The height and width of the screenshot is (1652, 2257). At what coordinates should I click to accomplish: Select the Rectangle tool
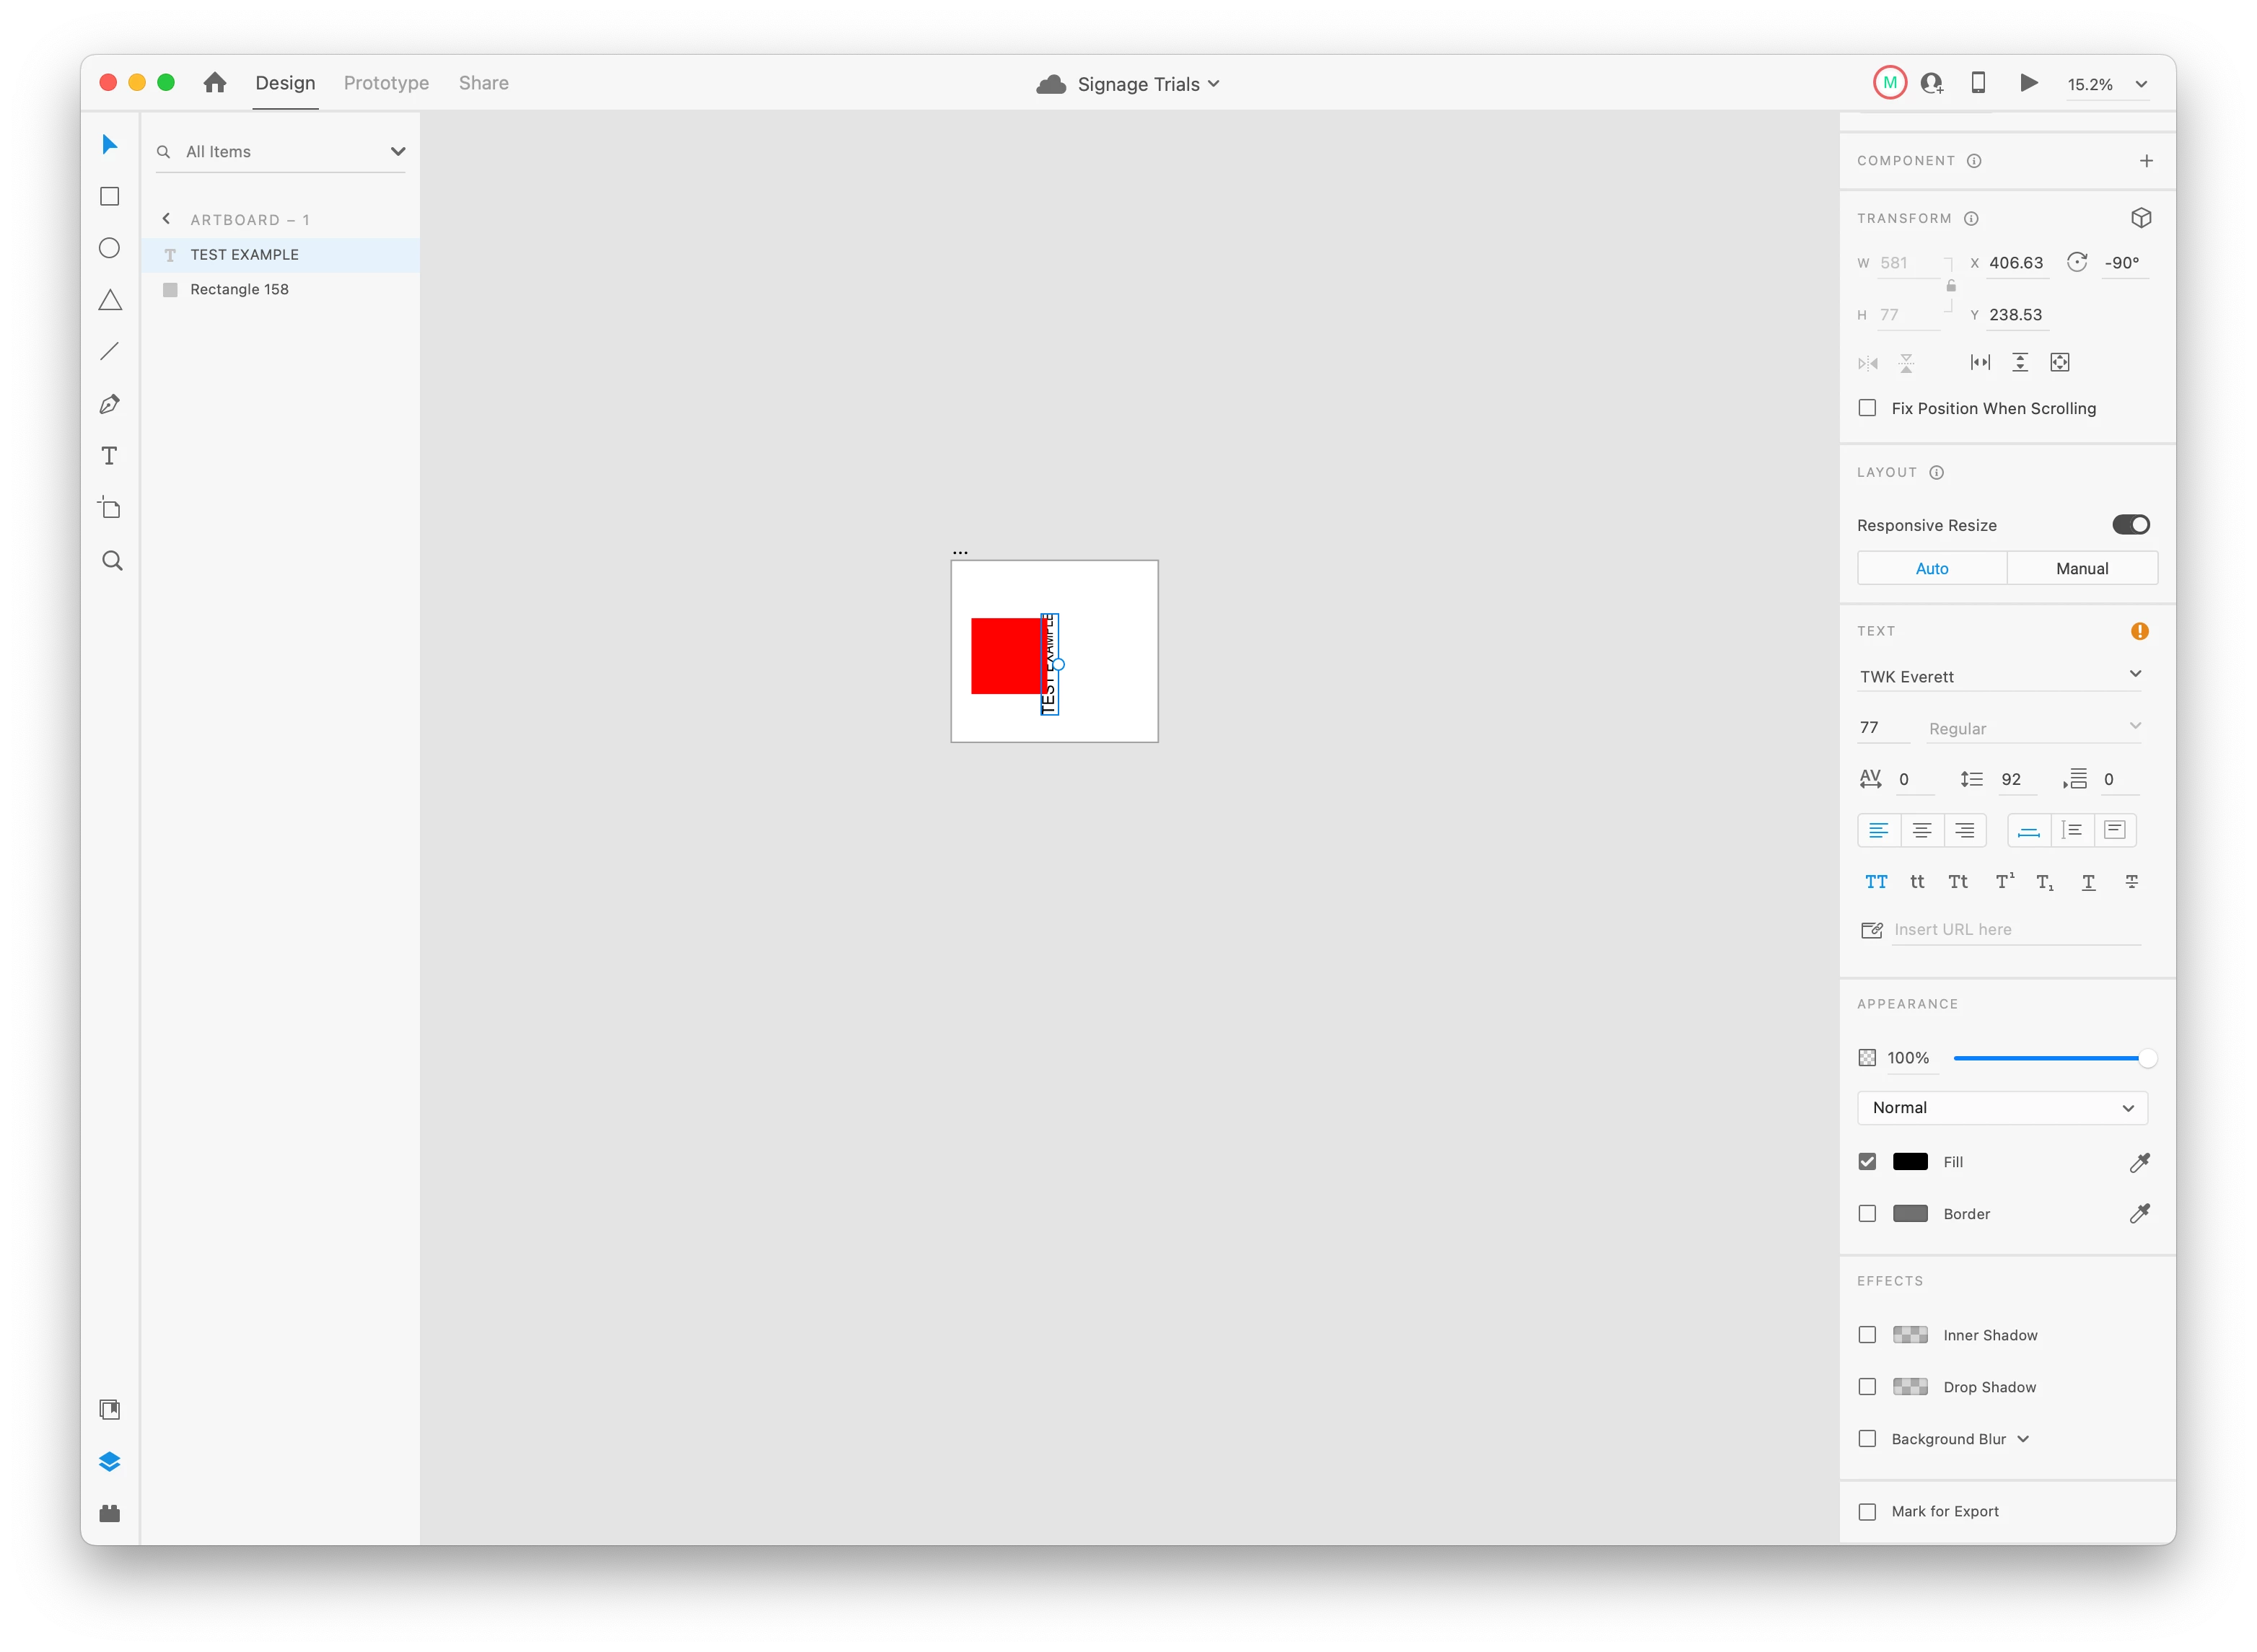[110, 197]
